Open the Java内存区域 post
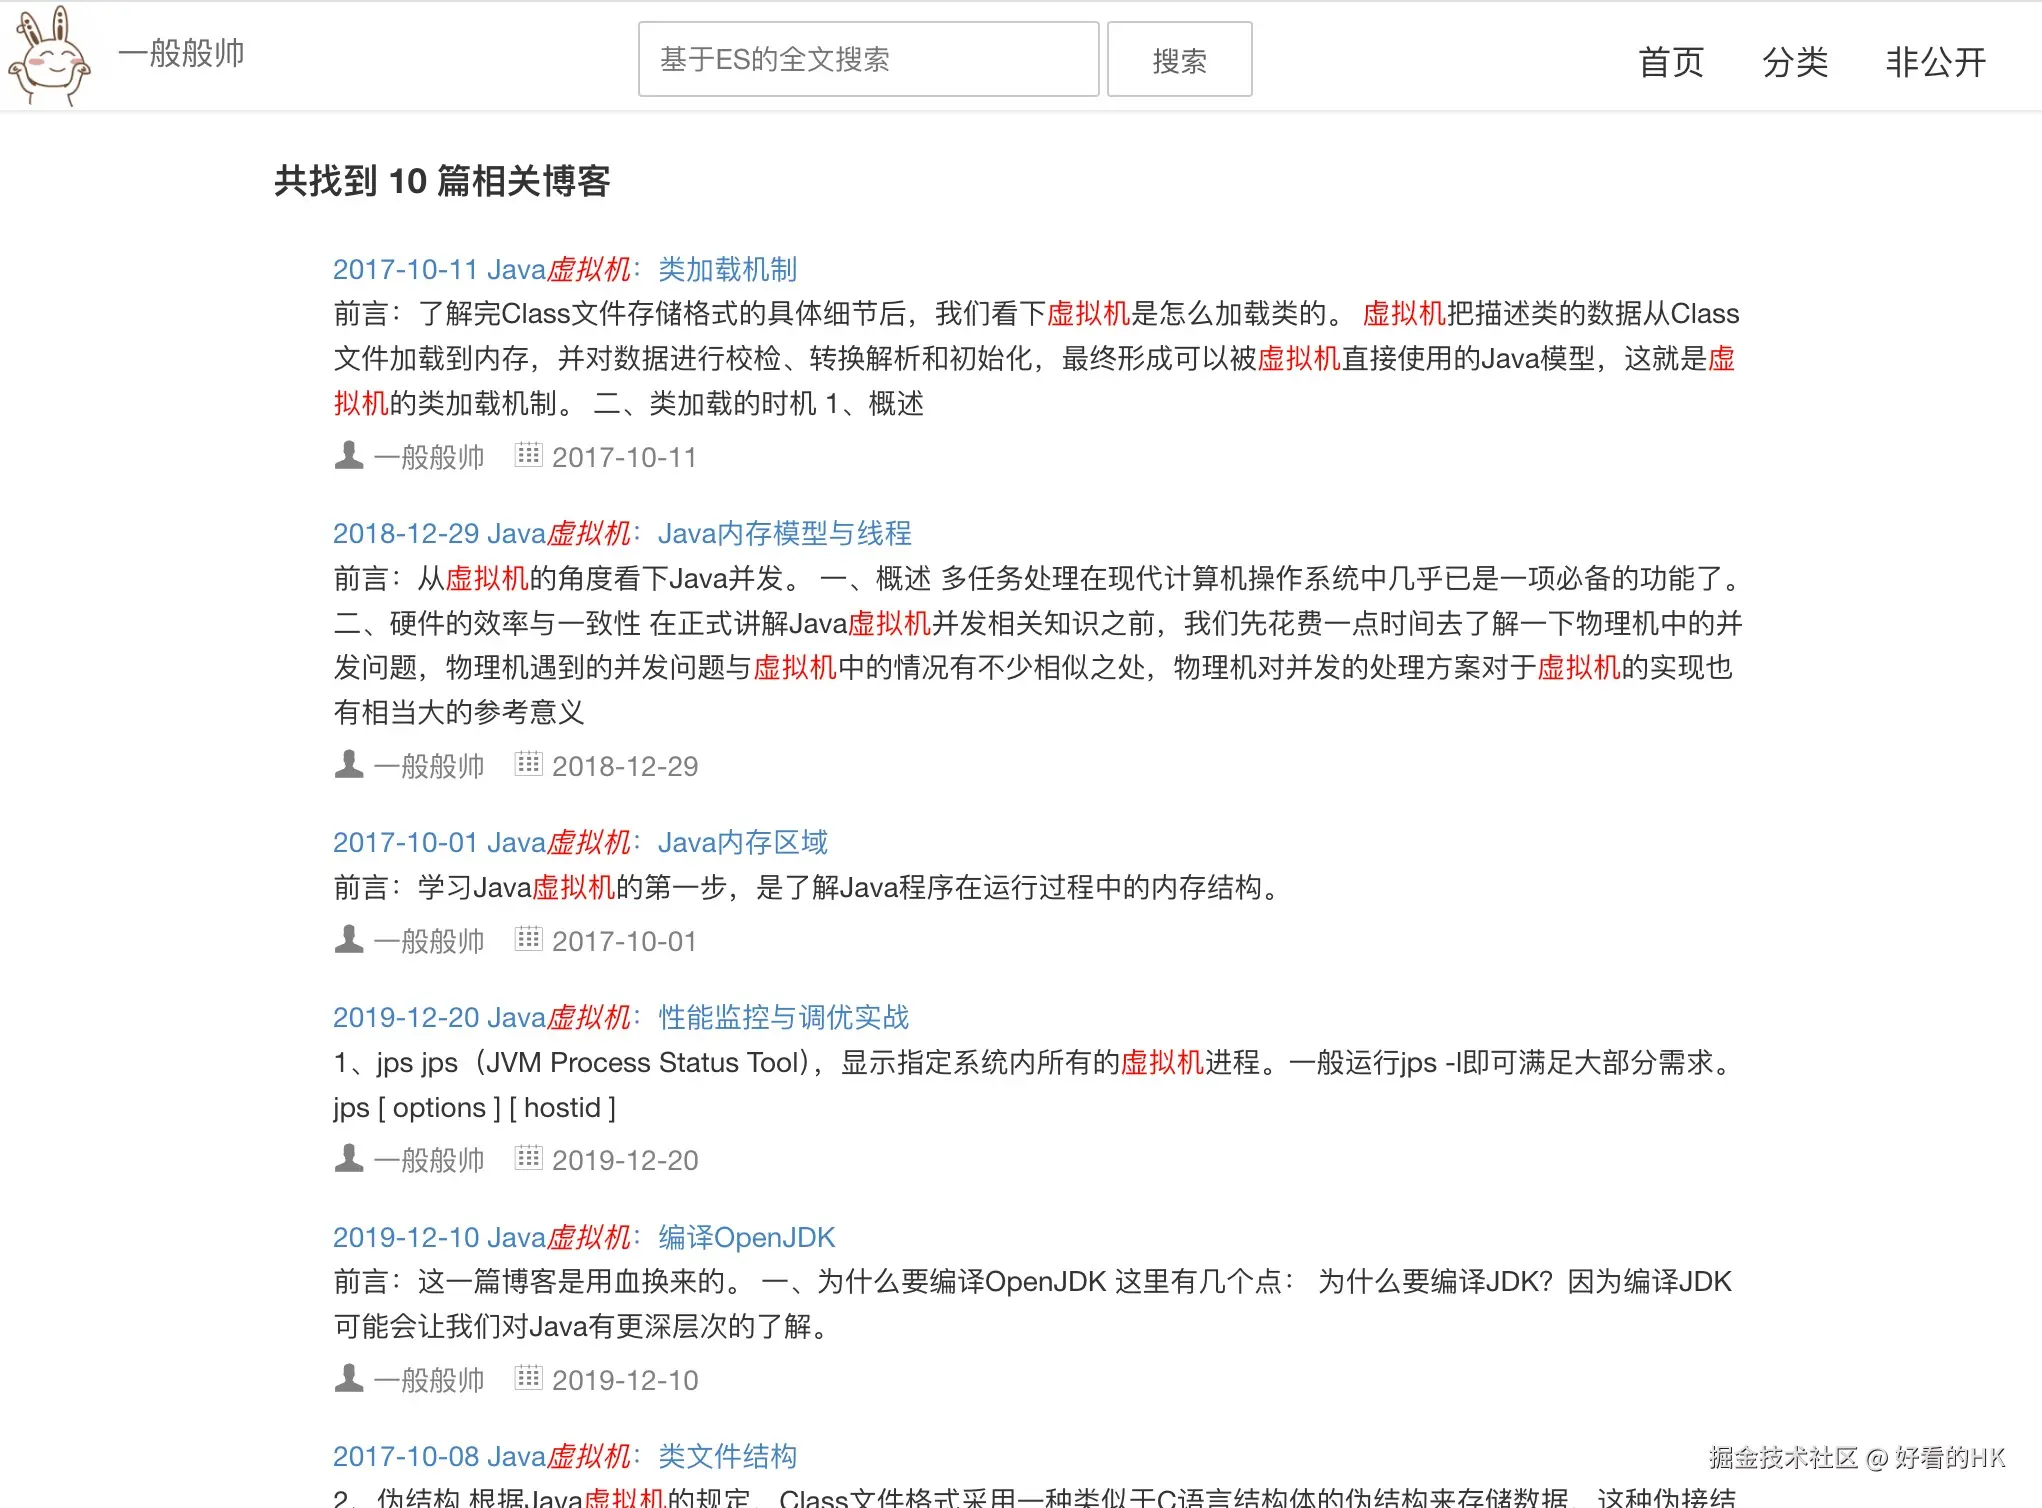This screenshot has height=1508, width=2042. click(580, 842)
